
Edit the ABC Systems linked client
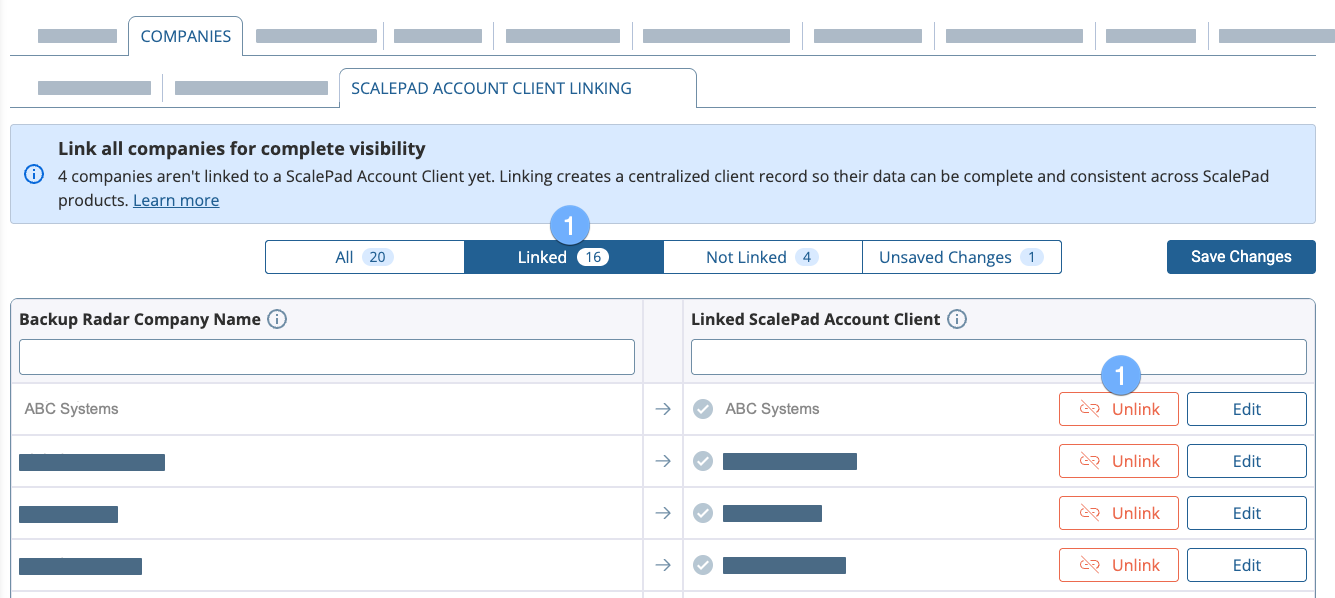(1246, 409)
